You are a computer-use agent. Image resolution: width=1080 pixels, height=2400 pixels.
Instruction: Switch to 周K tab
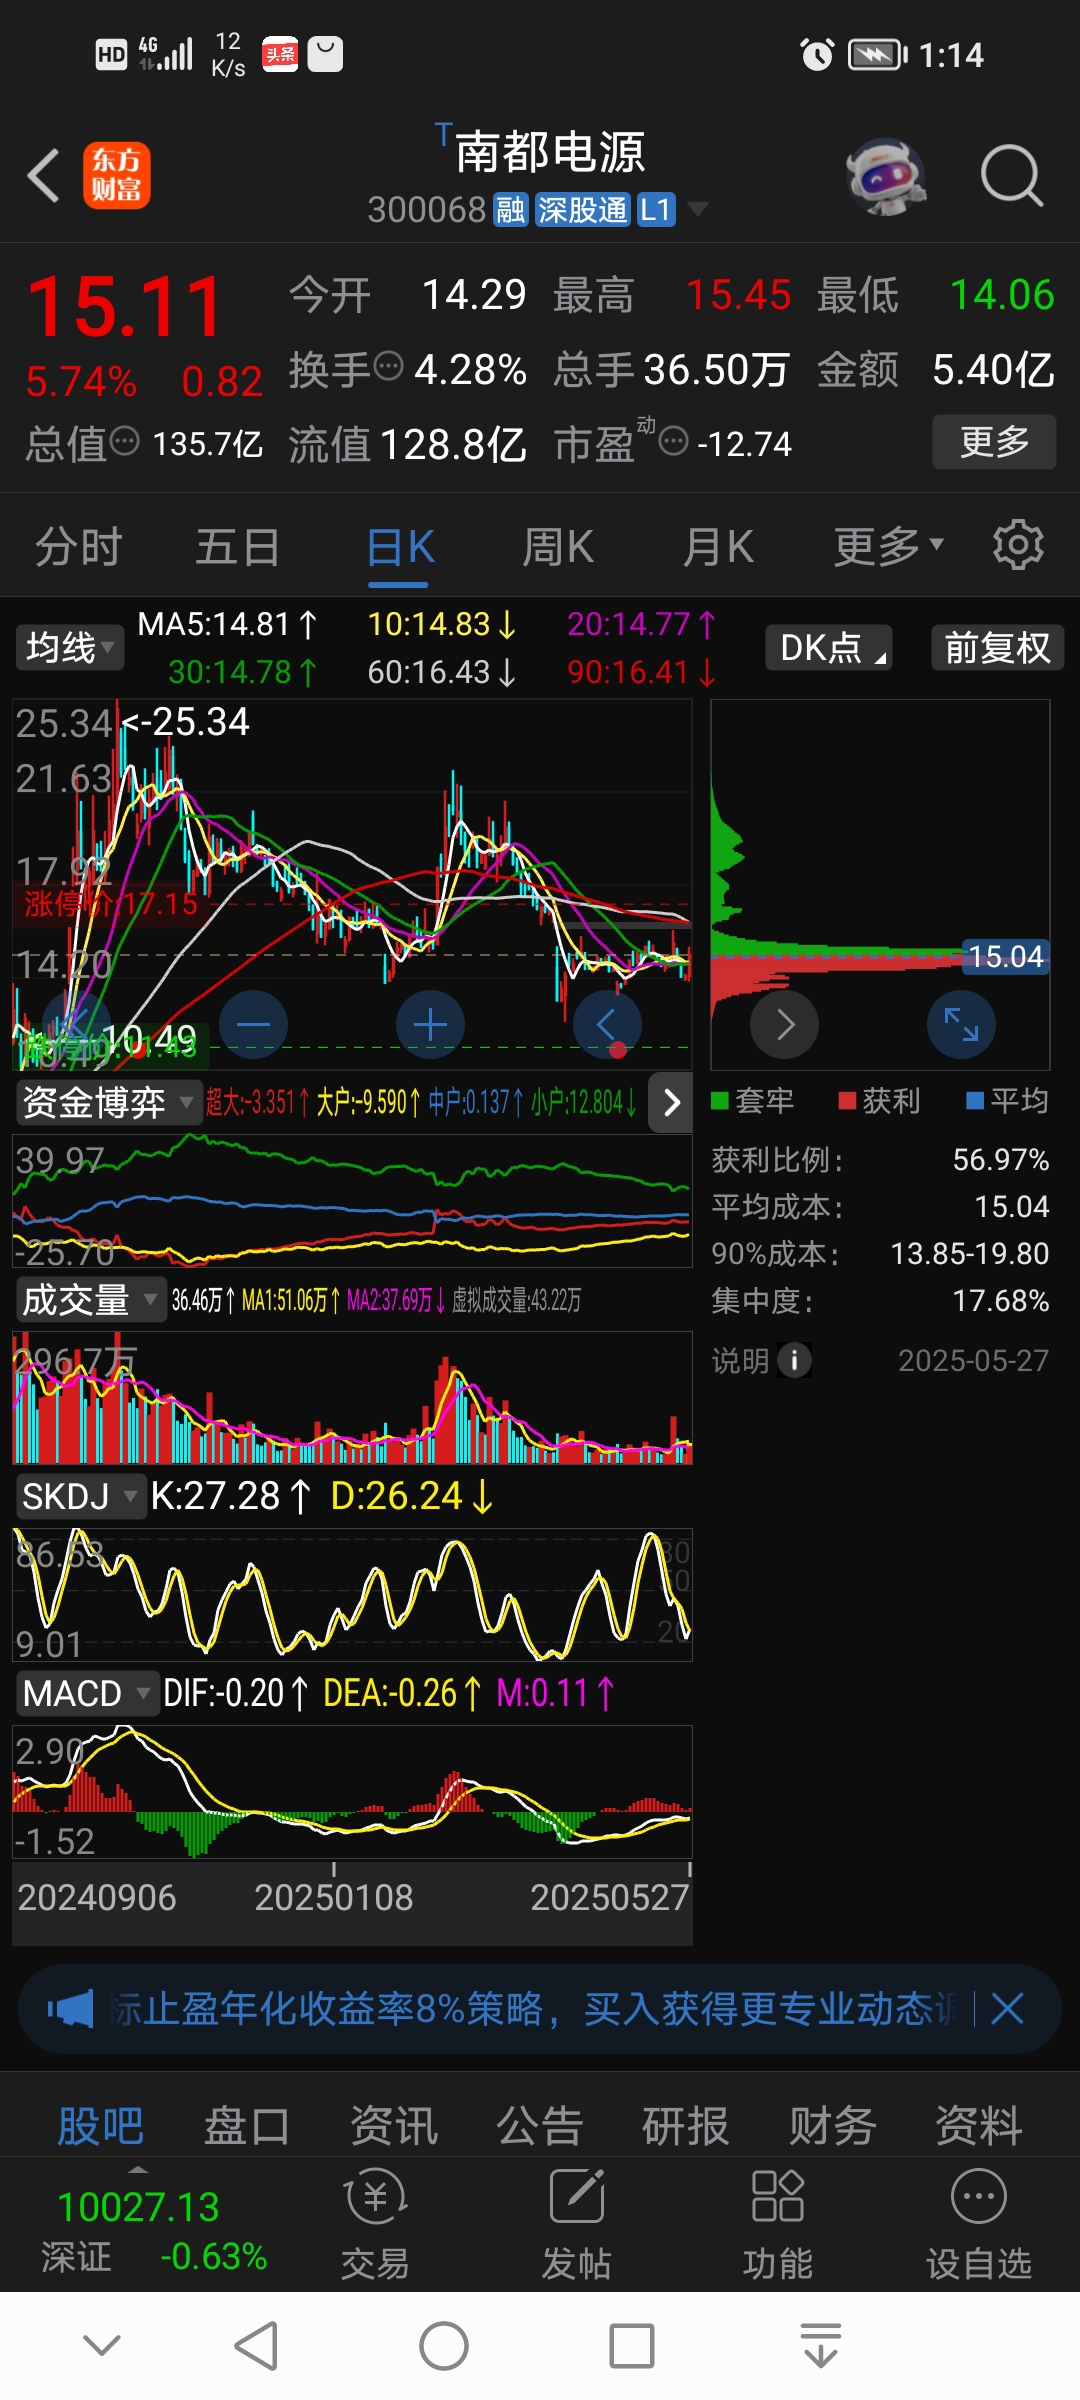558,547
